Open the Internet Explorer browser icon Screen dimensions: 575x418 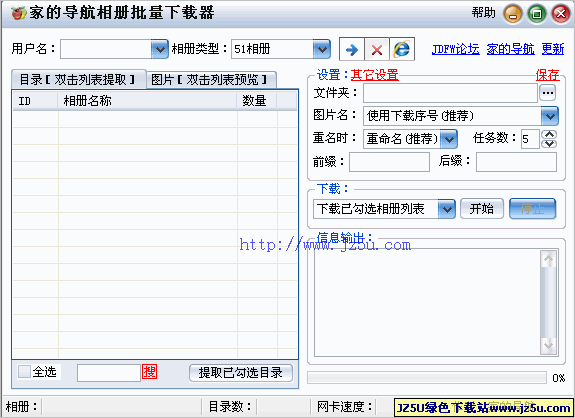(x=402, y=49)
